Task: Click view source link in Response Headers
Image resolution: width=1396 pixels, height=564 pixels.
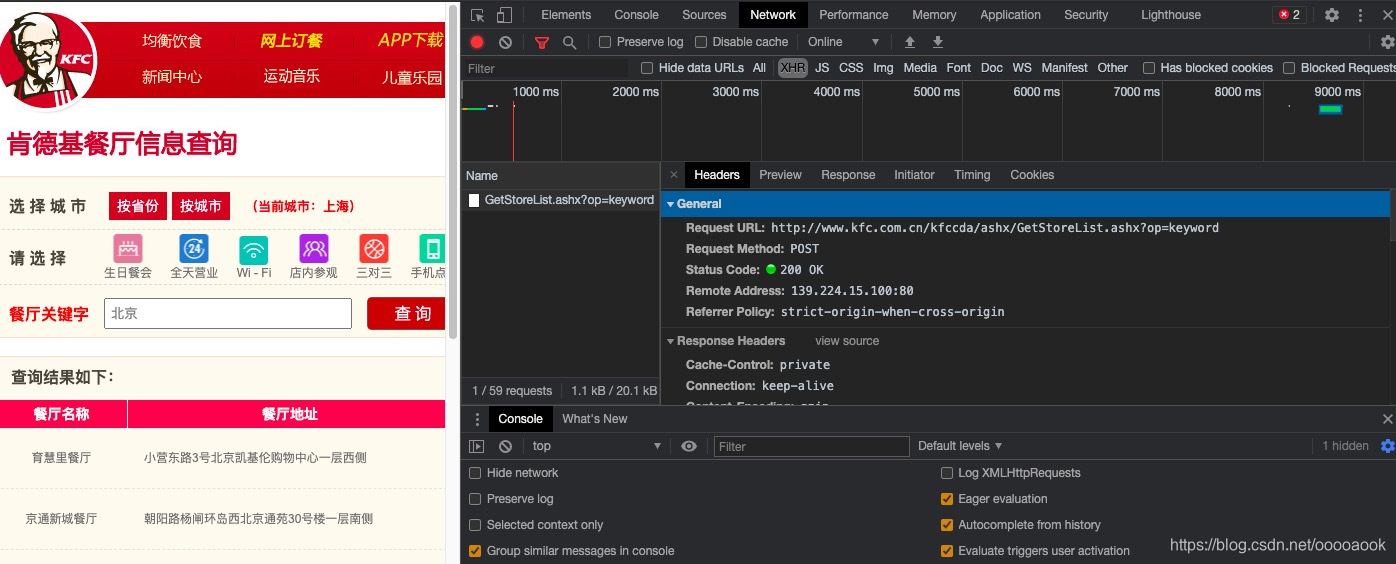Action: (x=847, y=341)
